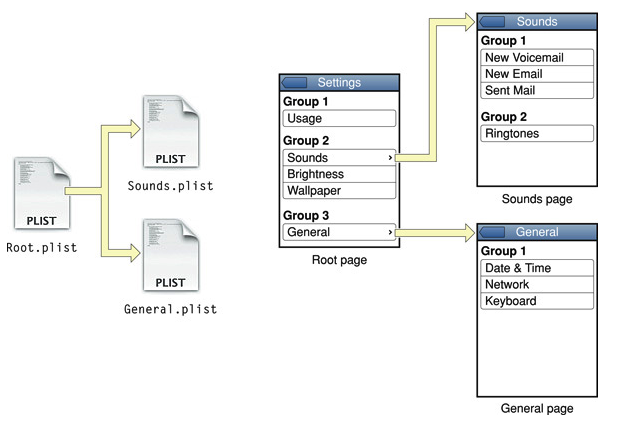The image size is (621, 427).
Task: Tap the chevron on the General row
Action: (390, 232)
